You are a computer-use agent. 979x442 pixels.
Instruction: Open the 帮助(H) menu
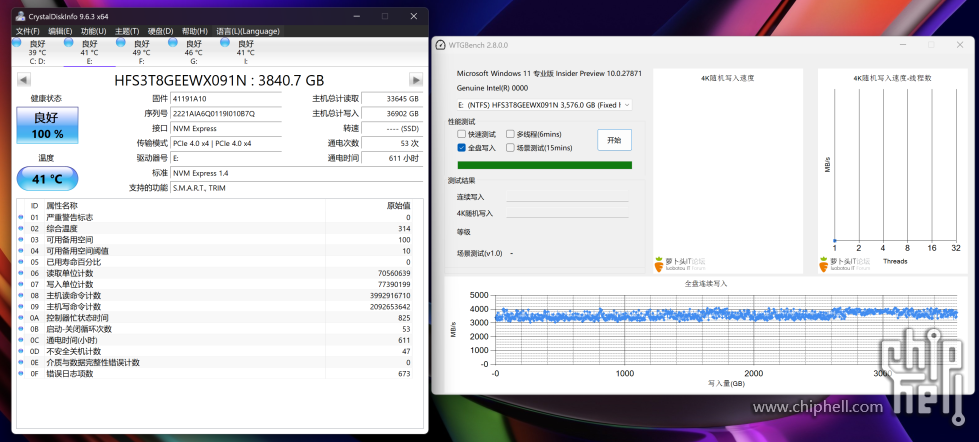(195, 31)
